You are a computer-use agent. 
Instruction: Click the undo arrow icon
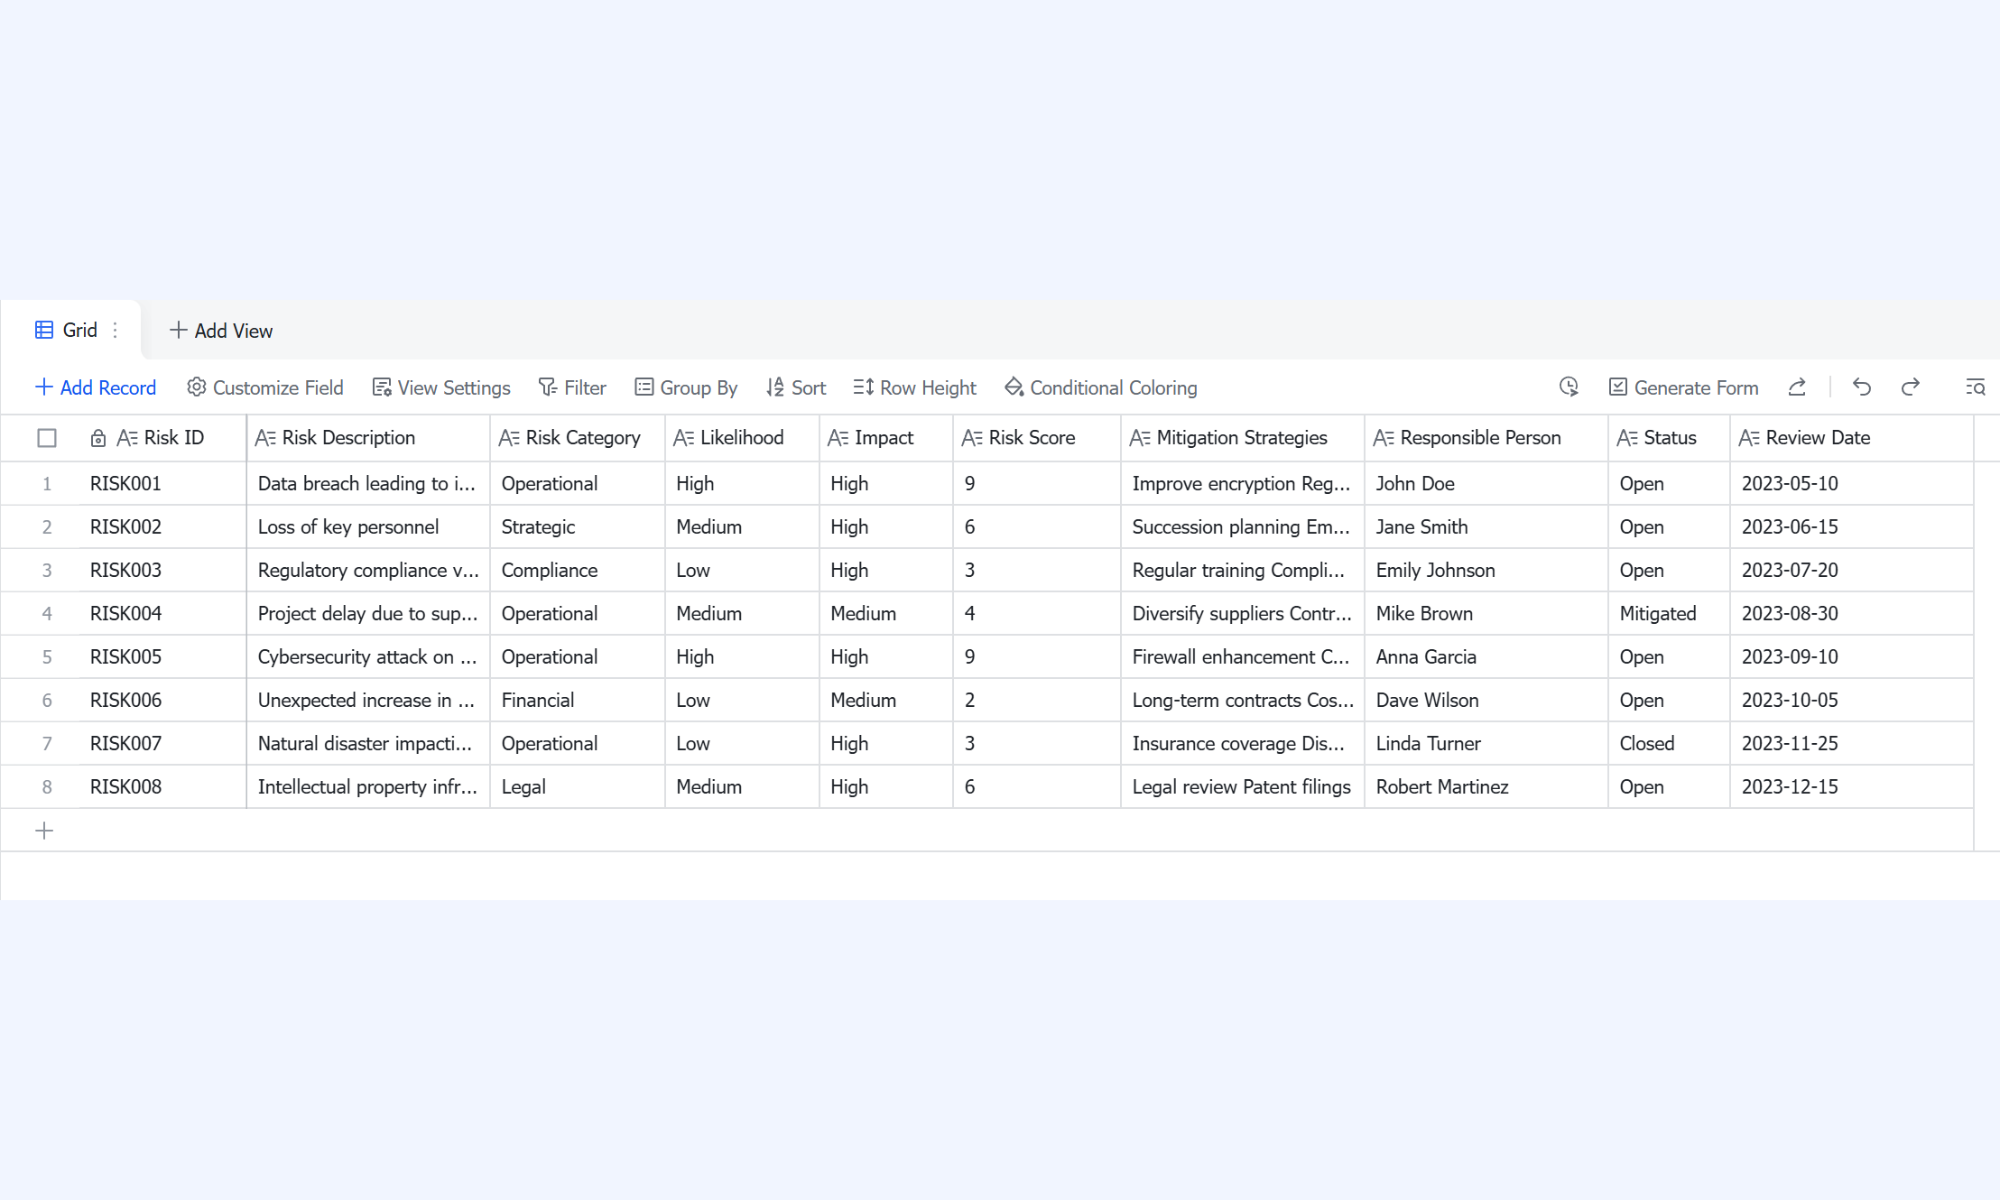tap(1861, 387)
